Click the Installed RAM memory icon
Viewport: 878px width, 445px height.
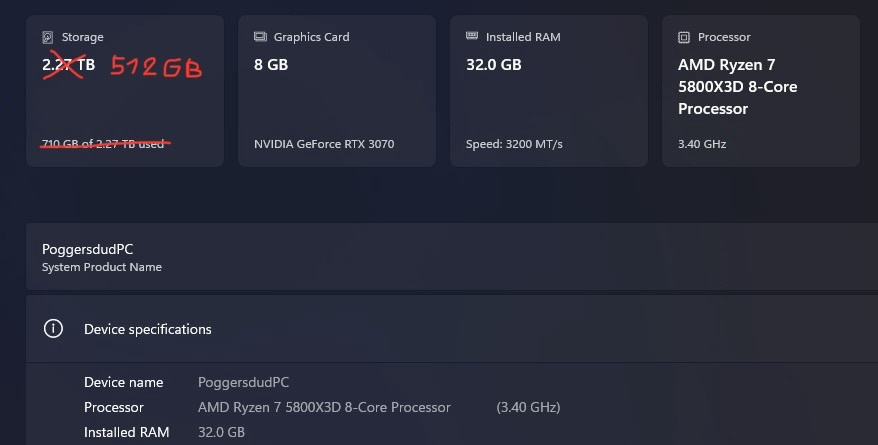[472, 37]
